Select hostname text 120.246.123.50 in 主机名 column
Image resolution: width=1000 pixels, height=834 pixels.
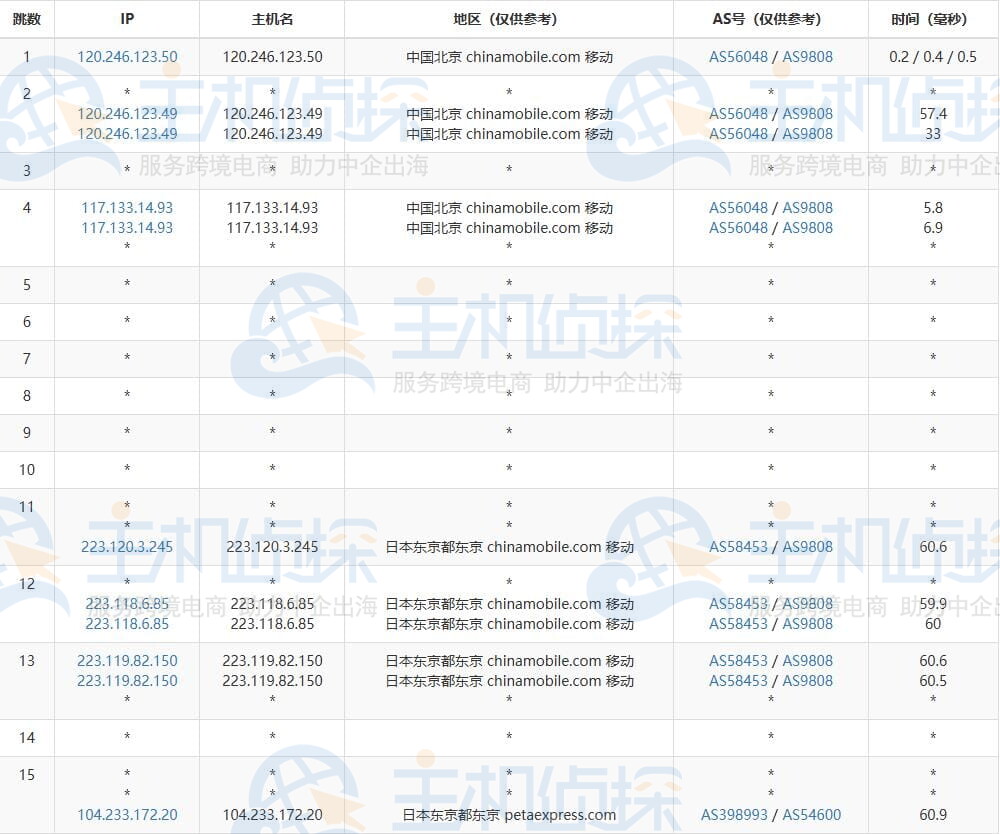[x=272, y=57]
